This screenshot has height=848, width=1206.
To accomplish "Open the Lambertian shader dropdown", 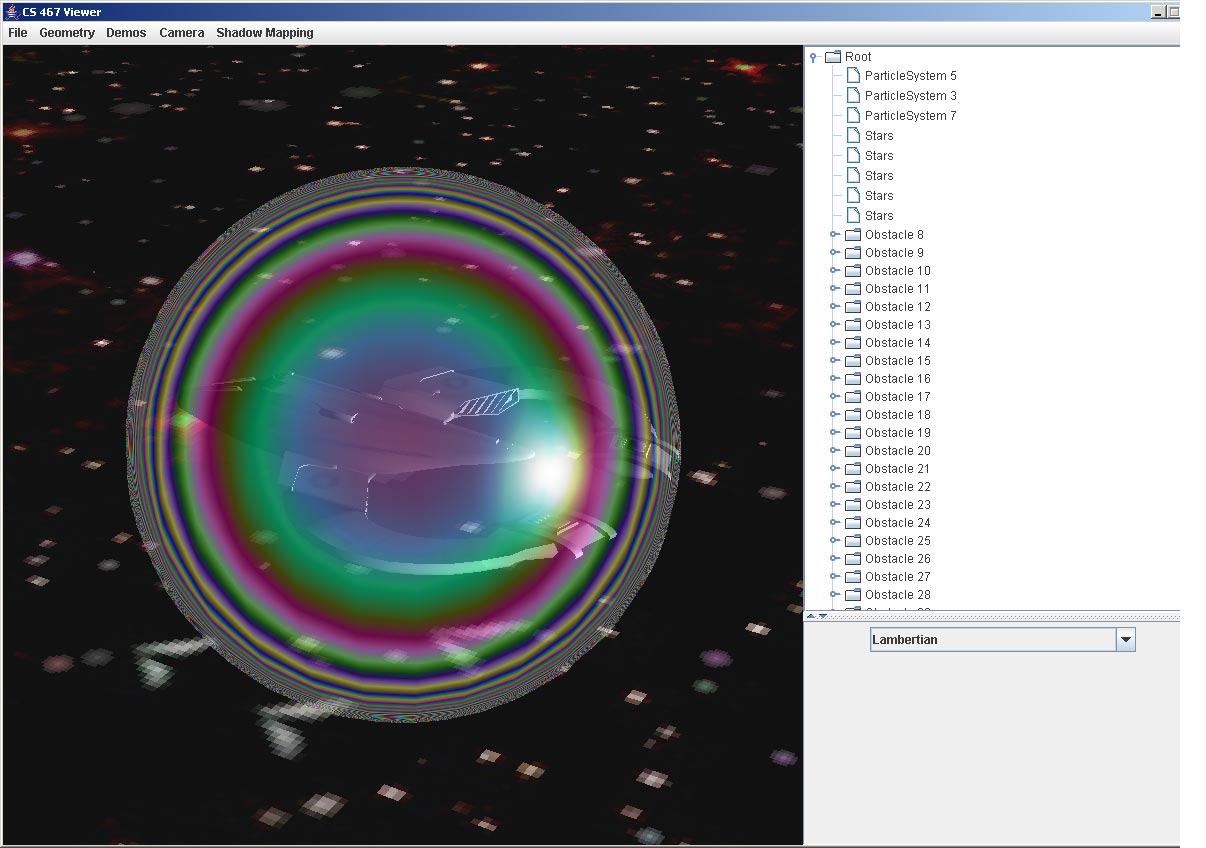I will (1125, 640).
